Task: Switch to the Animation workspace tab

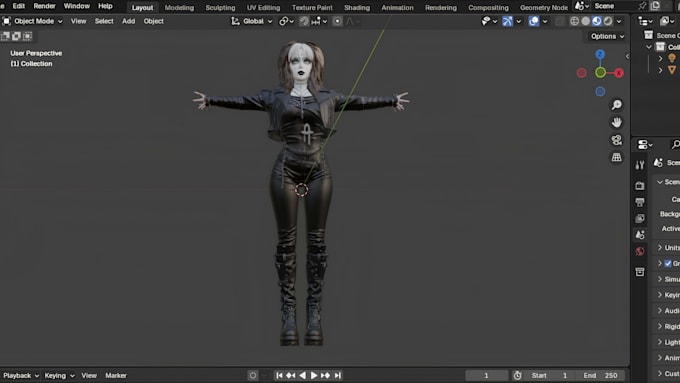Action: click(397, 7)
